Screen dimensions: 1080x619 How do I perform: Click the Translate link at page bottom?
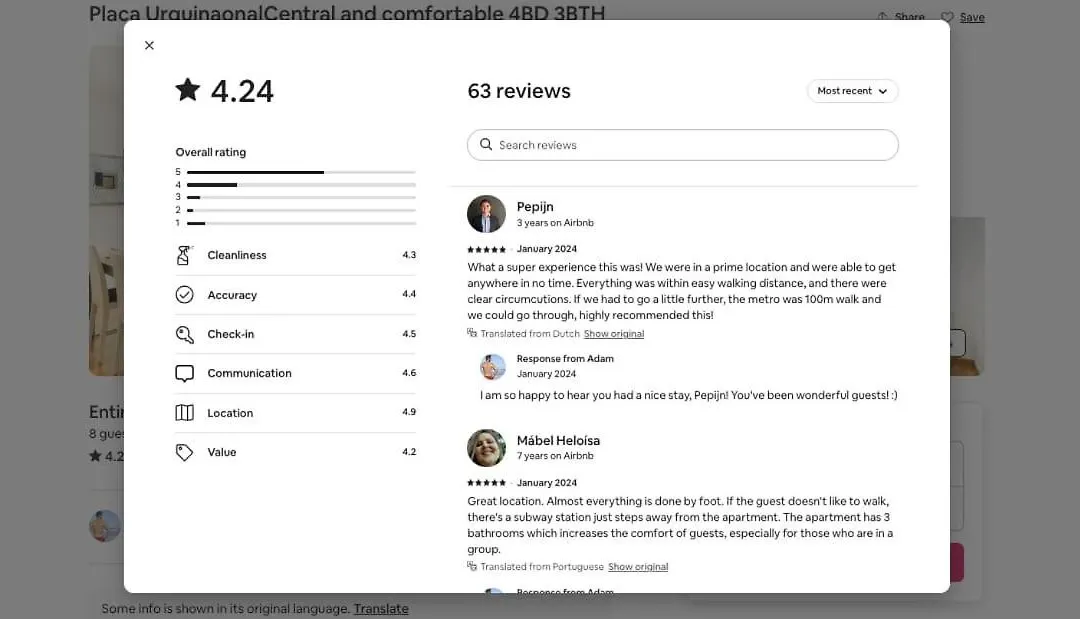tap(381, 609)
